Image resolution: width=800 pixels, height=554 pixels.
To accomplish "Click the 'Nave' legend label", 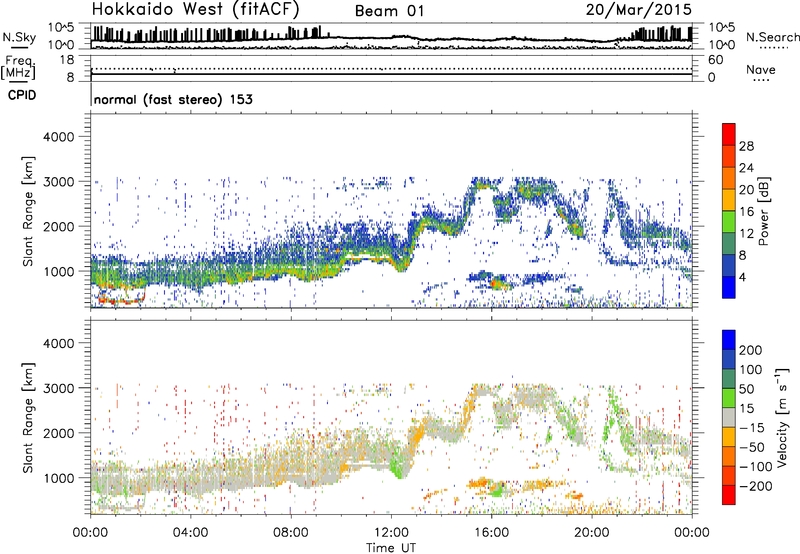I will [x=761, y=70].
